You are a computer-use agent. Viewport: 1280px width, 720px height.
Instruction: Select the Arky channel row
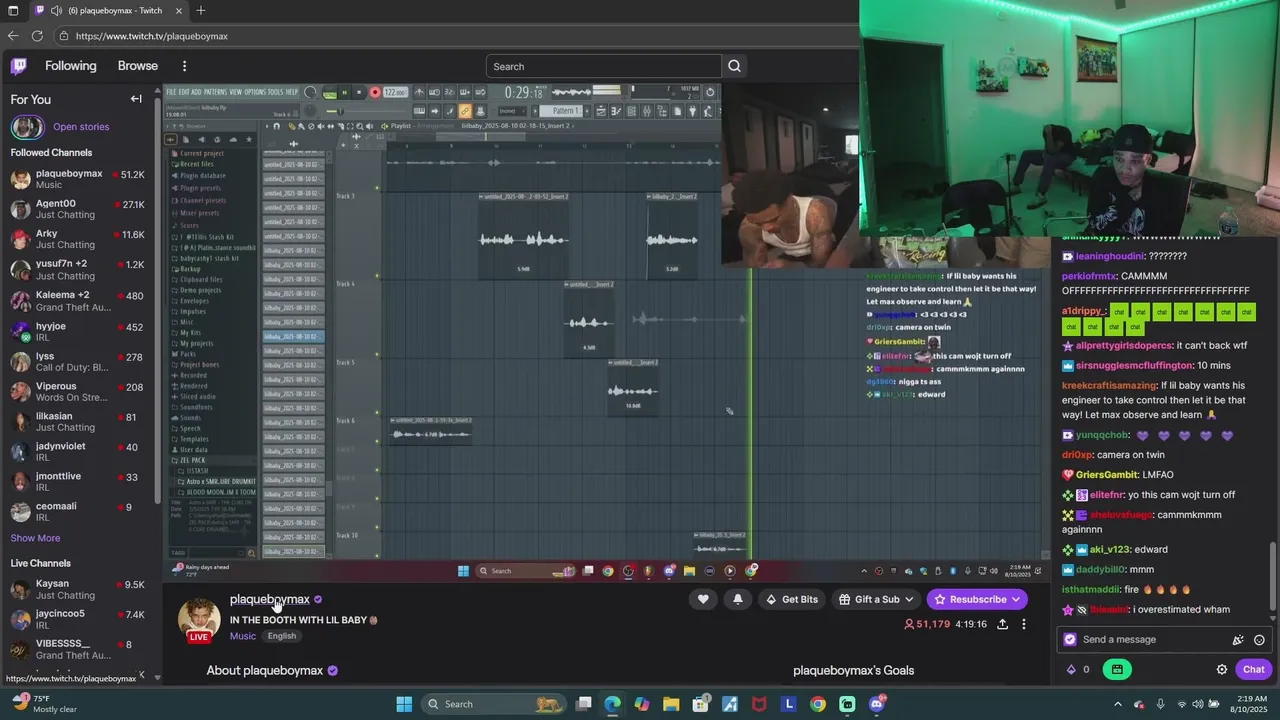[78, 239]
